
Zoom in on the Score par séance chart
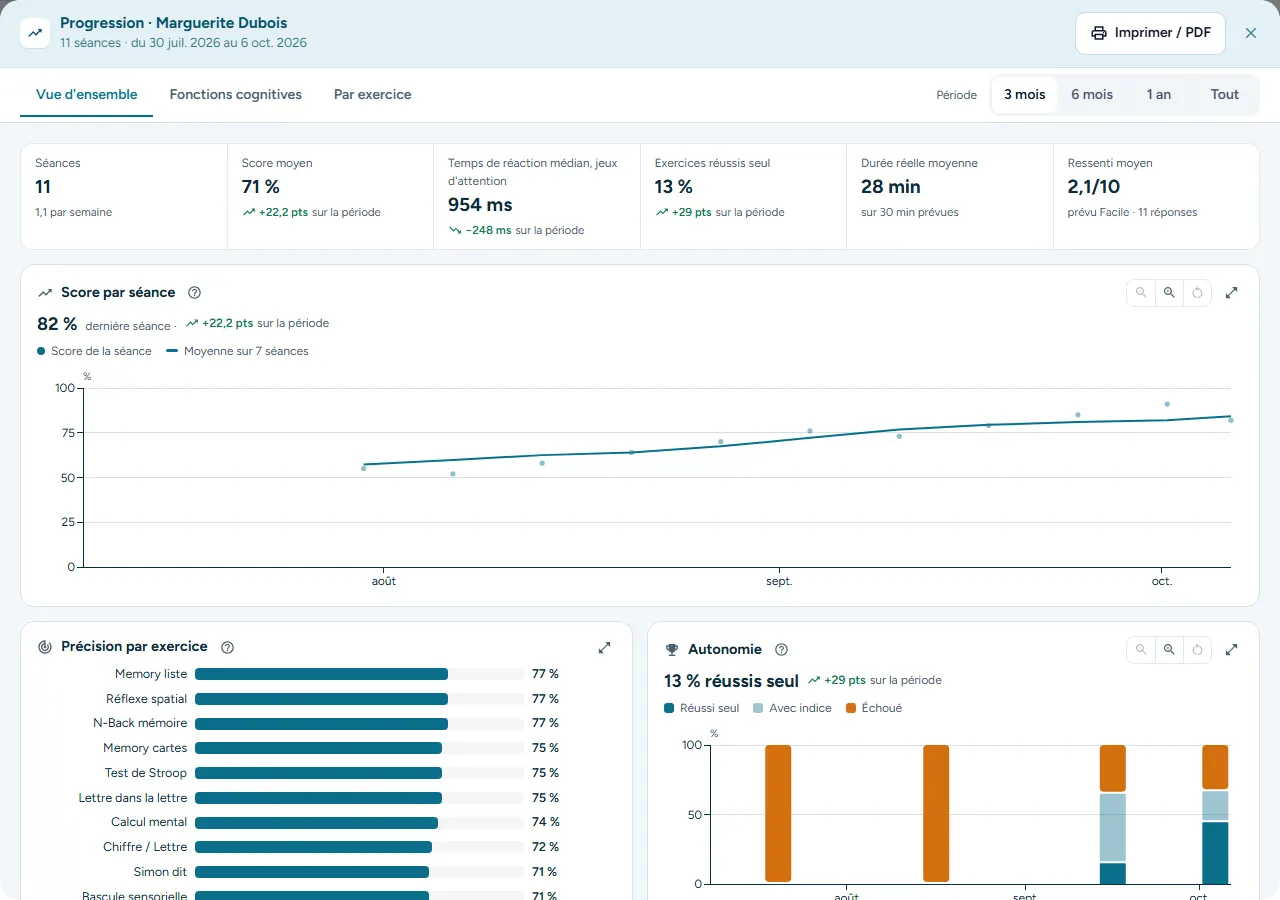1169,293
